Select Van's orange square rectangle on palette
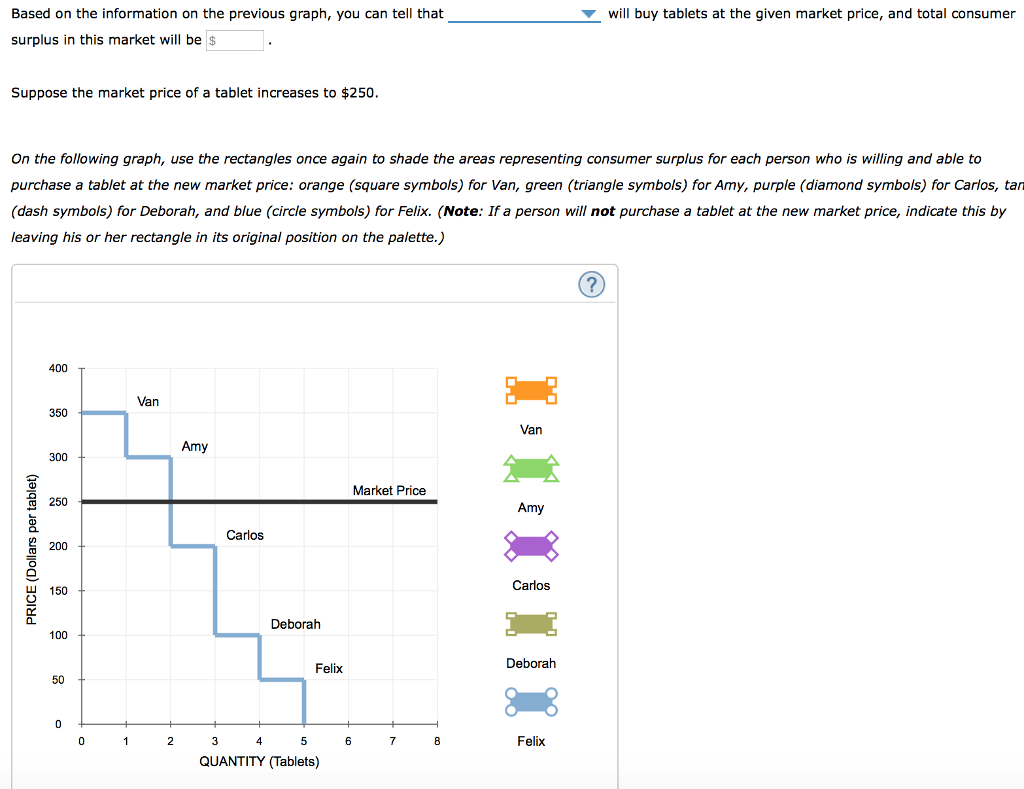The image size is (1024, 789). (x=531, y=390)
